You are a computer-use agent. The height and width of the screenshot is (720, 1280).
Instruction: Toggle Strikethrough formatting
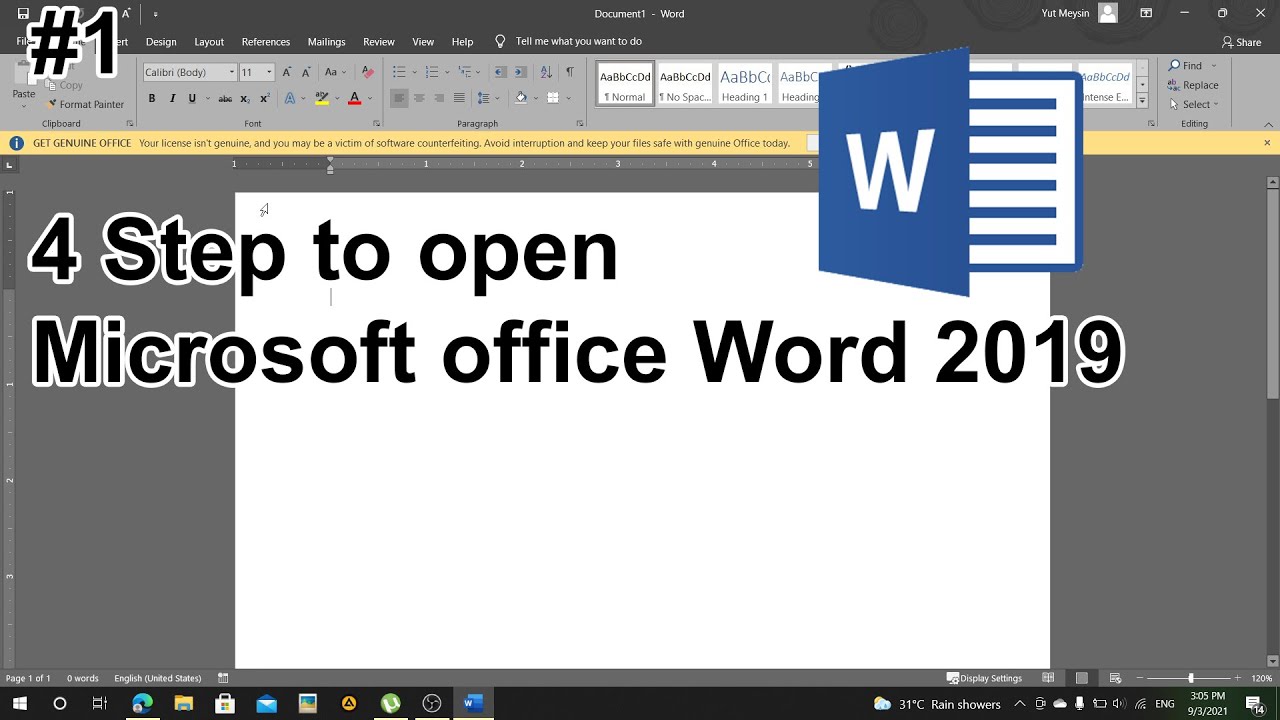[x=225, y=98]
